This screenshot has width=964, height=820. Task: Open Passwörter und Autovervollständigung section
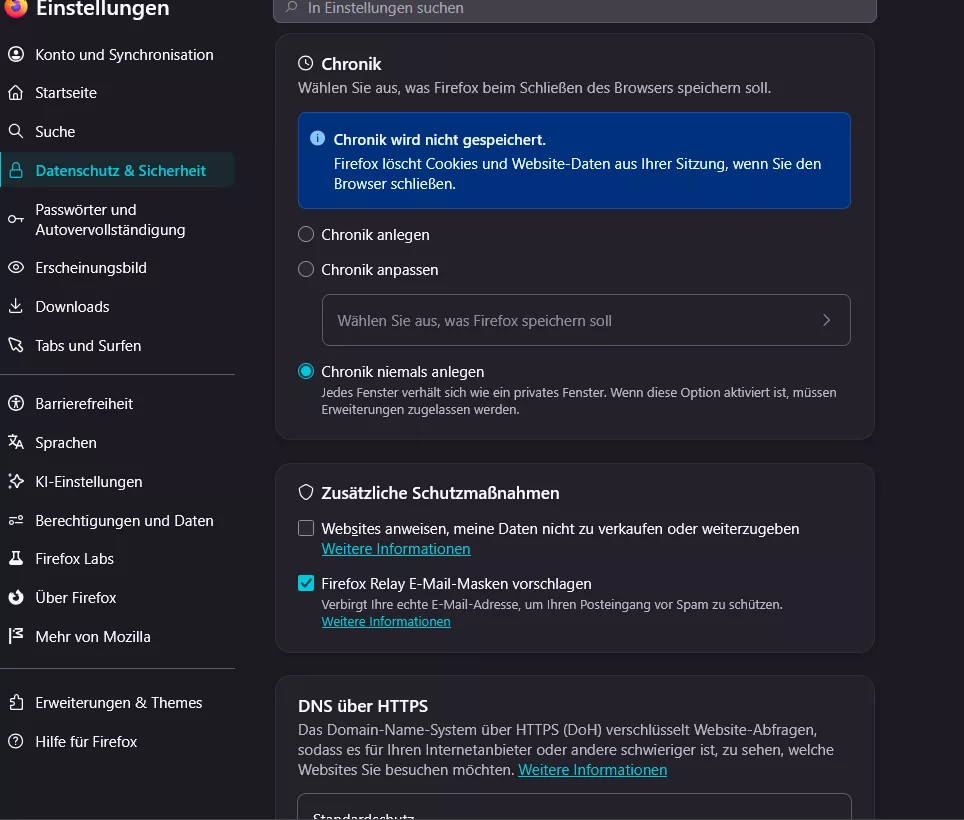[117, 219]
